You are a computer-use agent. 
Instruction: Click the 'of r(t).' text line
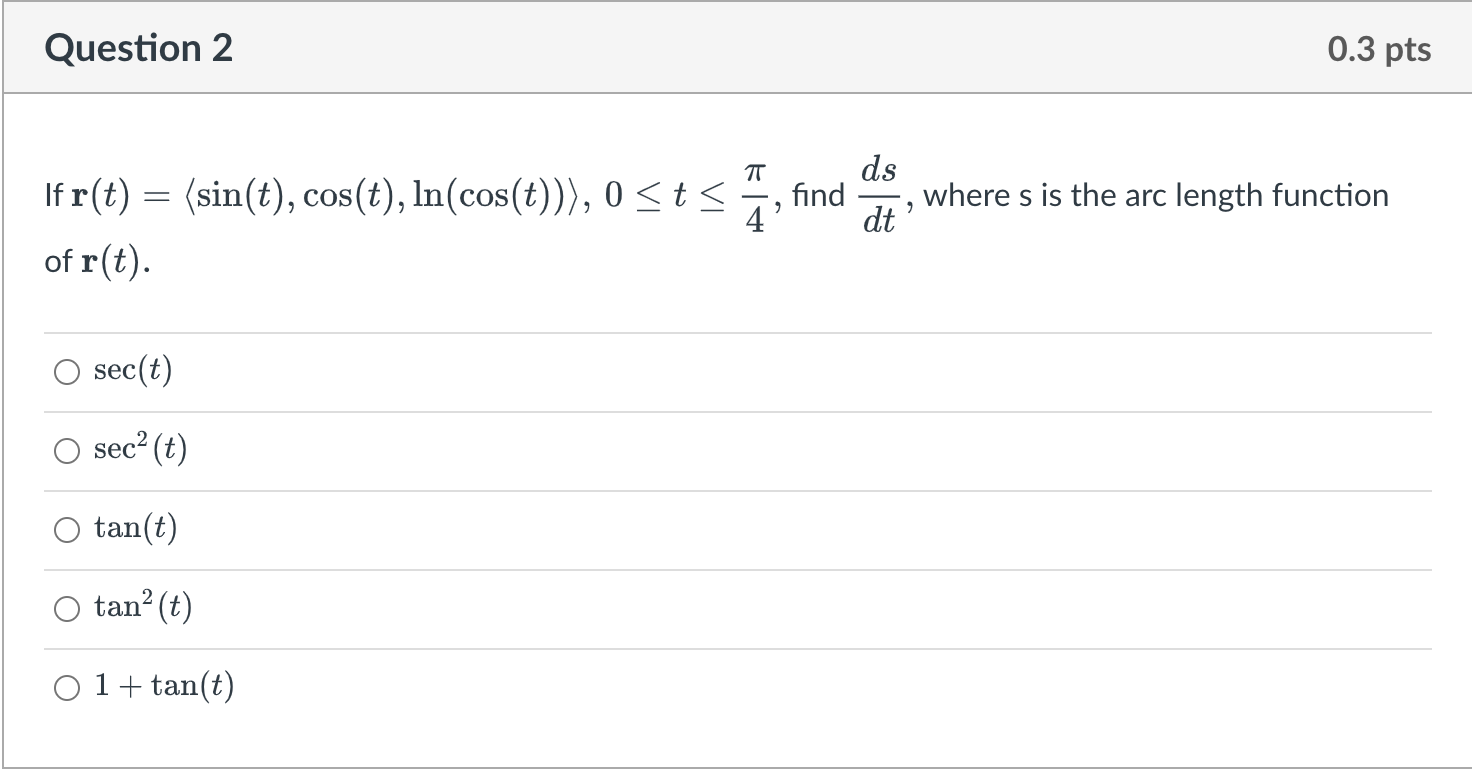[99, 261]
